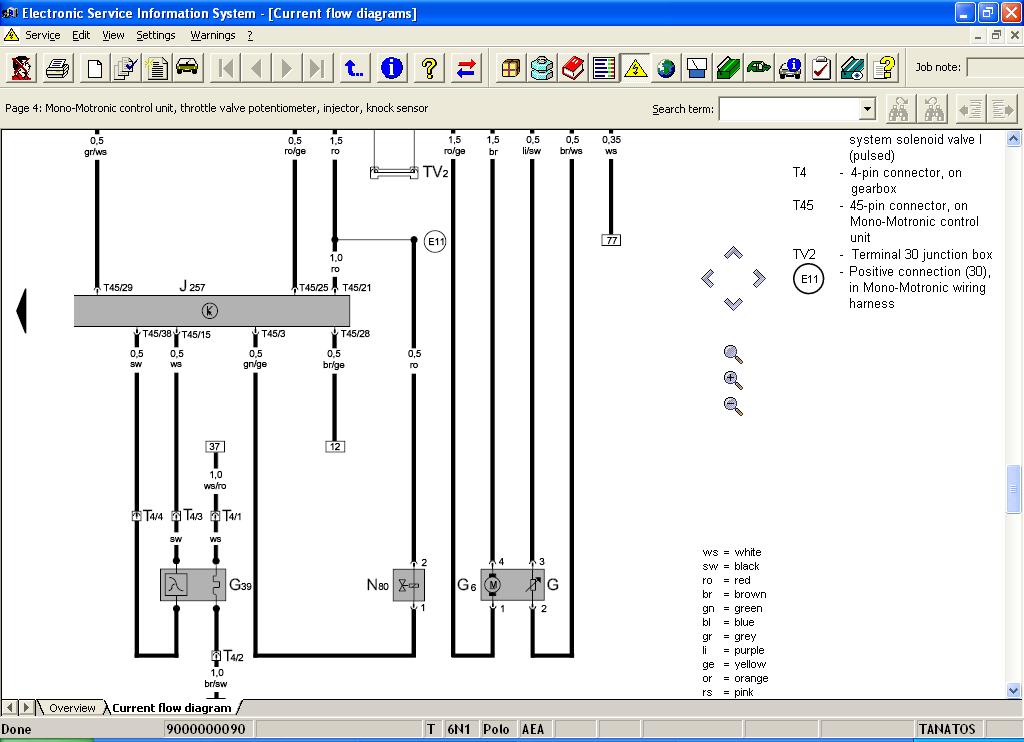1024x742 pixels.
Task: Click the blue up-level arrow icon
Action: coord(355,68)
